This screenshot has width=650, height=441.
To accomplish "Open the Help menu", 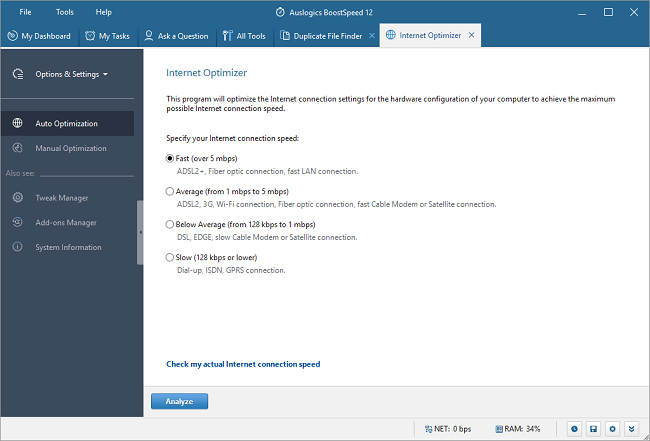I will pos(103,12).
